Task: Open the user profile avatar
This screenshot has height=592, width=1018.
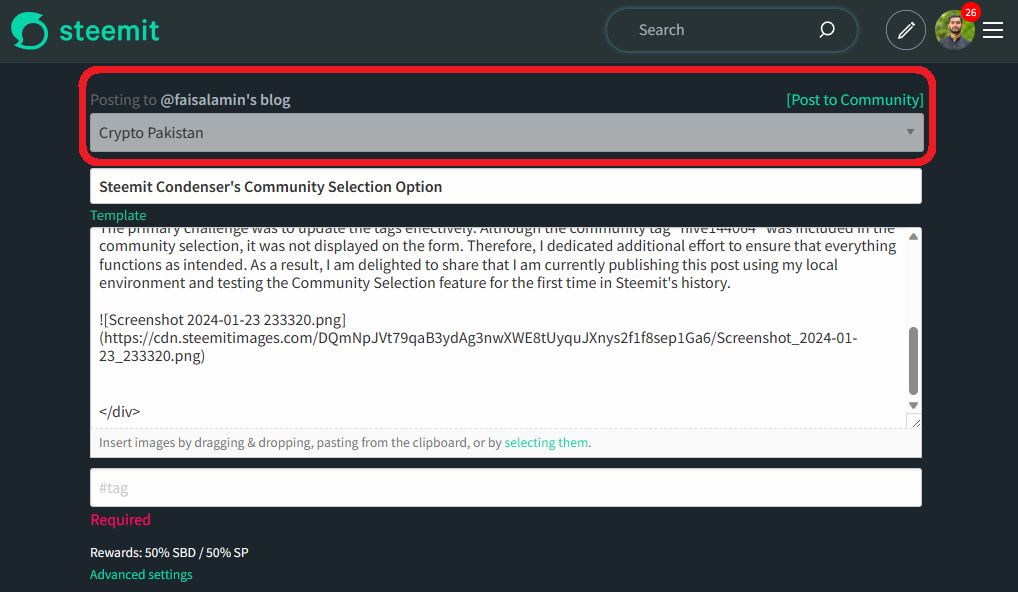Action: 954,30
